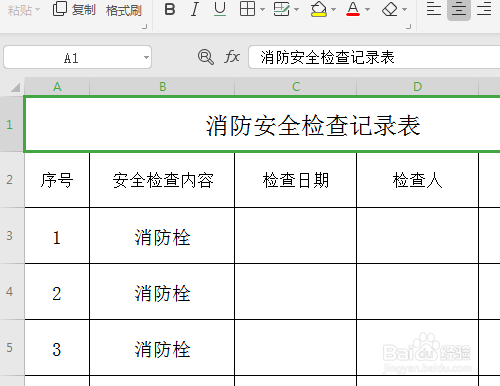
Task: Click the formula bar with 消防安全检查记录表
Action: coord(374,57)
